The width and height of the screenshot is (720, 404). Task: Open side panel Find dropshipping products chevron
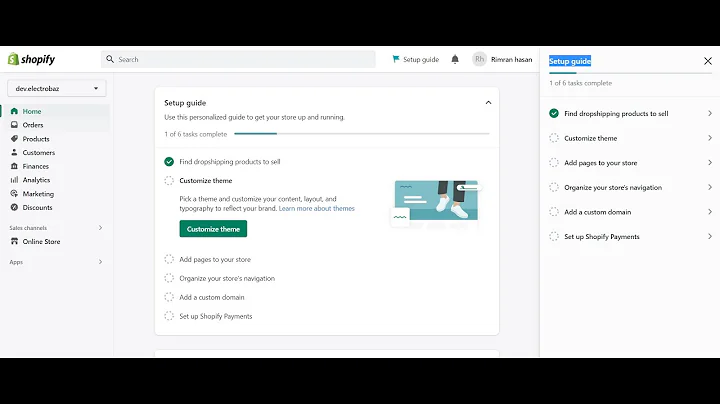point(709,113)
